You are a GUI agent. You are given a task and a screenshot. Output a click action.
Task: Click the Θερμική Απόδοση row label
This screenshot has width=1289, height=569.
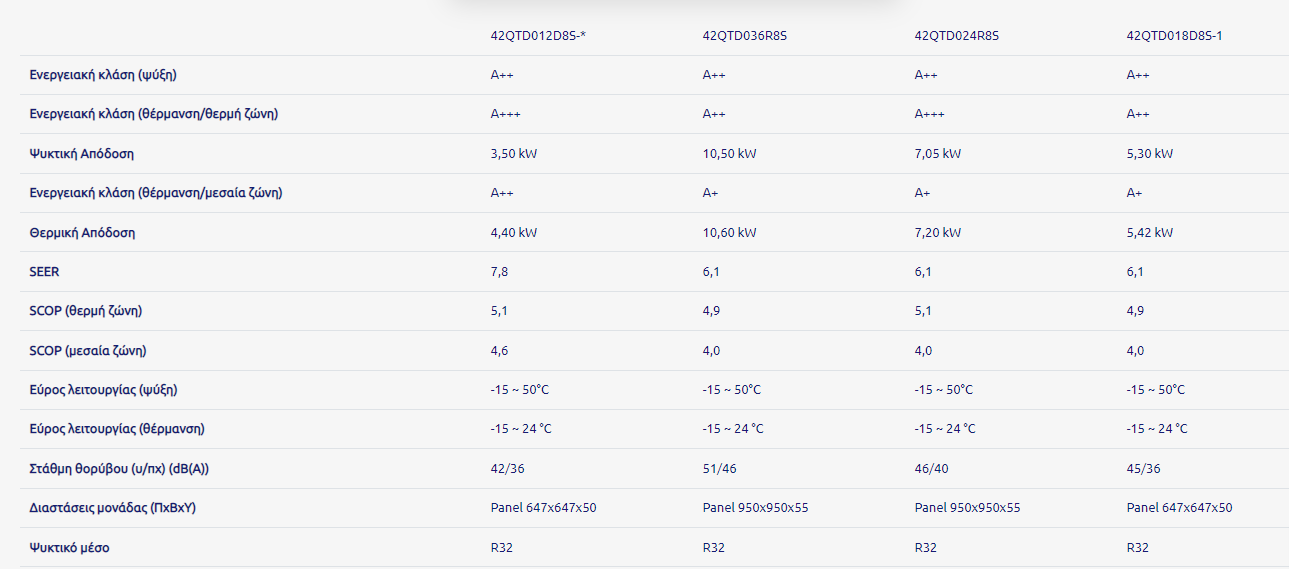pos(82,233)
